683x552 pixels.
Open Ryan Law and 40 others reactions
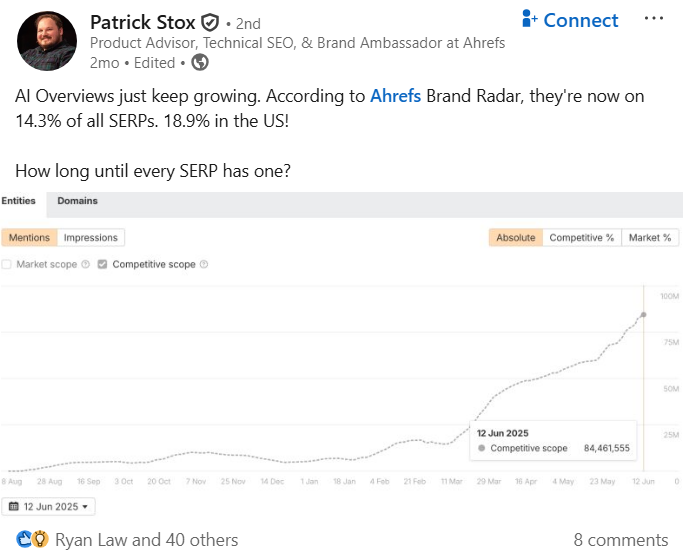(x=146, y=540)
